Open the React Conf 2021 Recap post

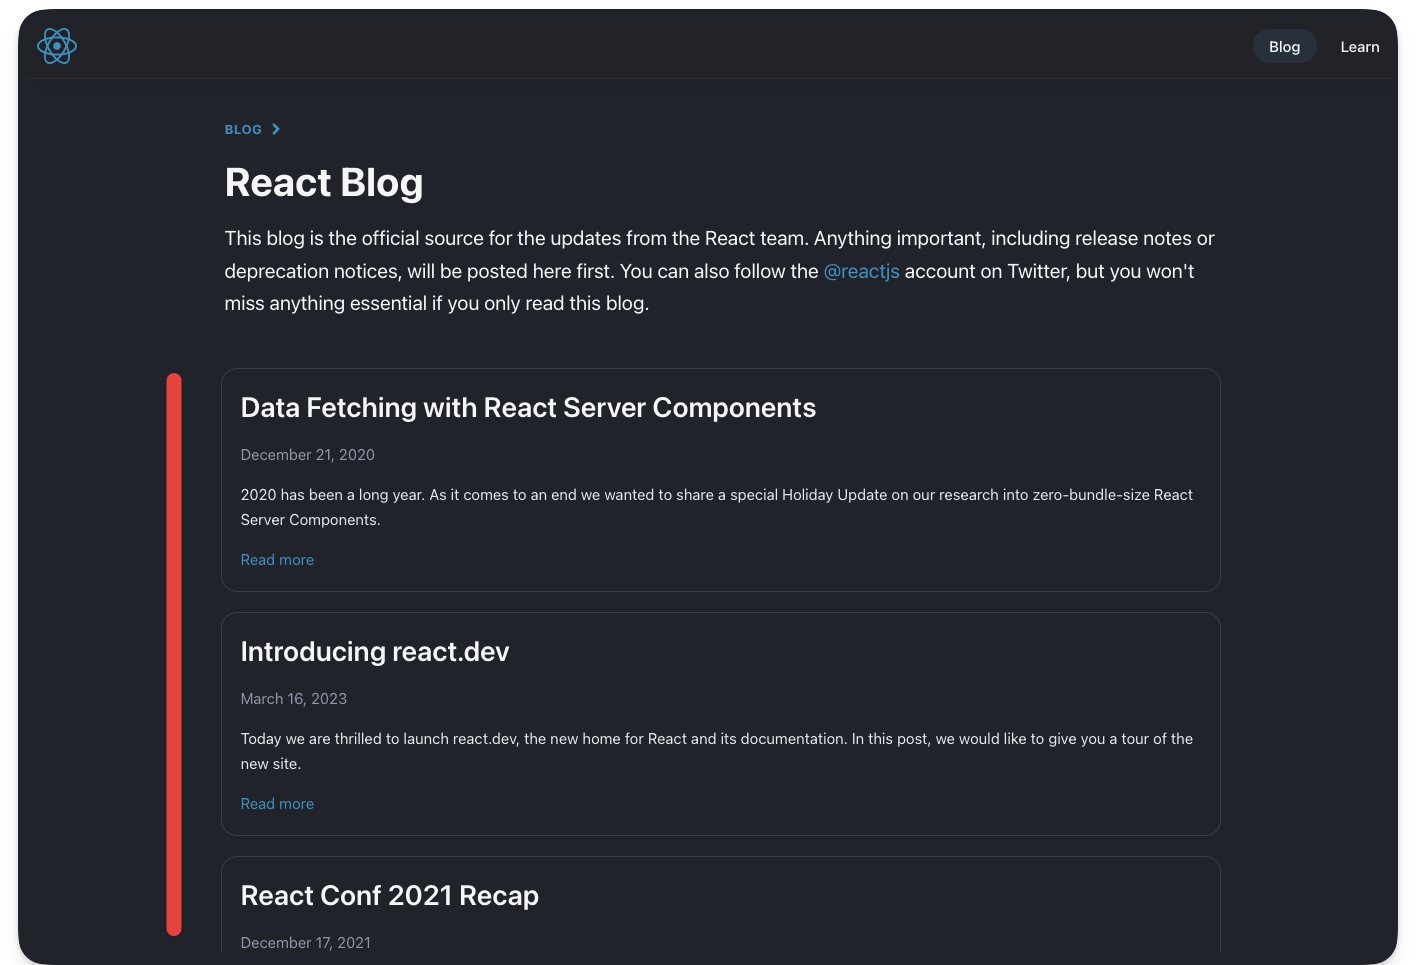click(389, 895)
